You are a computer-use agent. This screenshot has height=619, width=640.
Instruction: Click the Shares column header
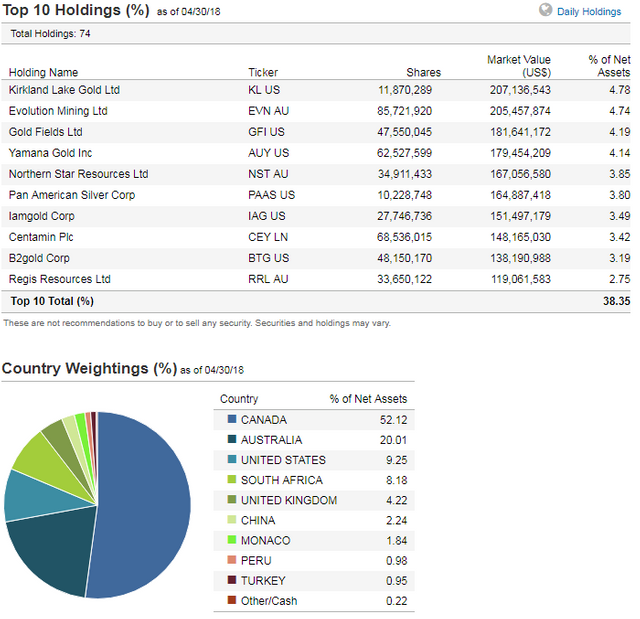[x=424, y=72]
